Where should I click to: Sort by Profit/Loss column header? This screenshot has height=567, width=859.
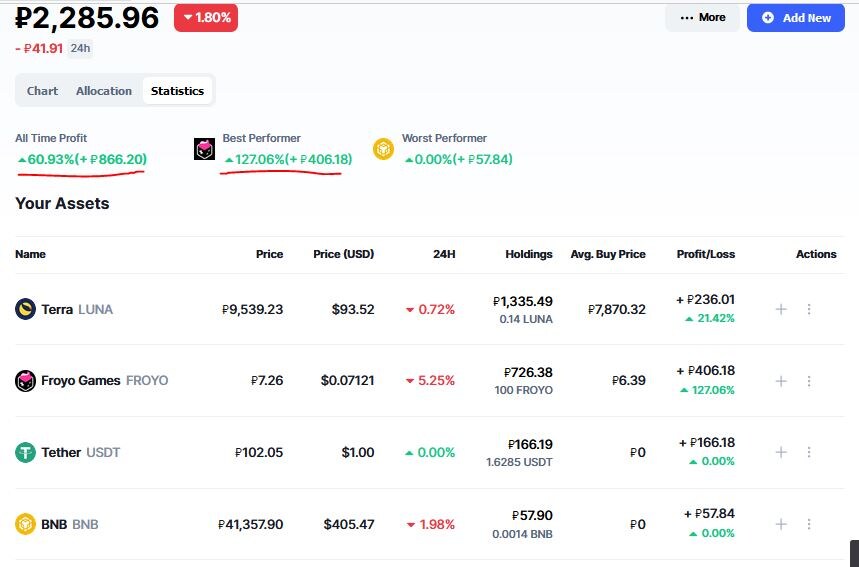[706, 254]
